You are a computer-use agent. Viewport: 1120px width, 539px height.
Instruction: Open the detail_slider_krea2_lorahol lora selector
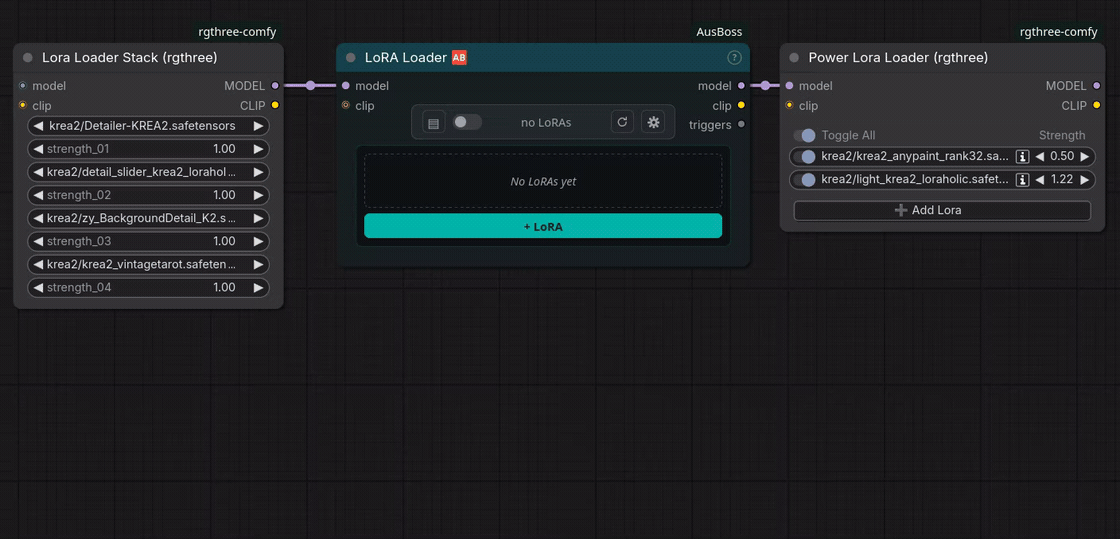(x=149, y=172)
